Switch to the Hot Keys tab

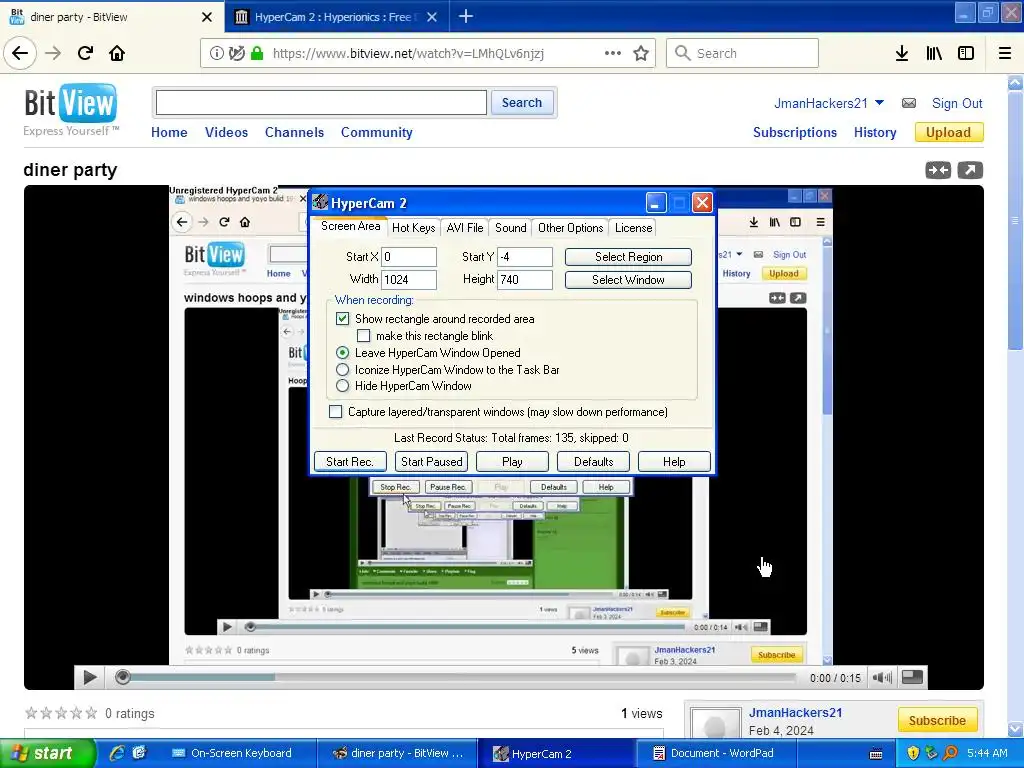click(413, 228)
